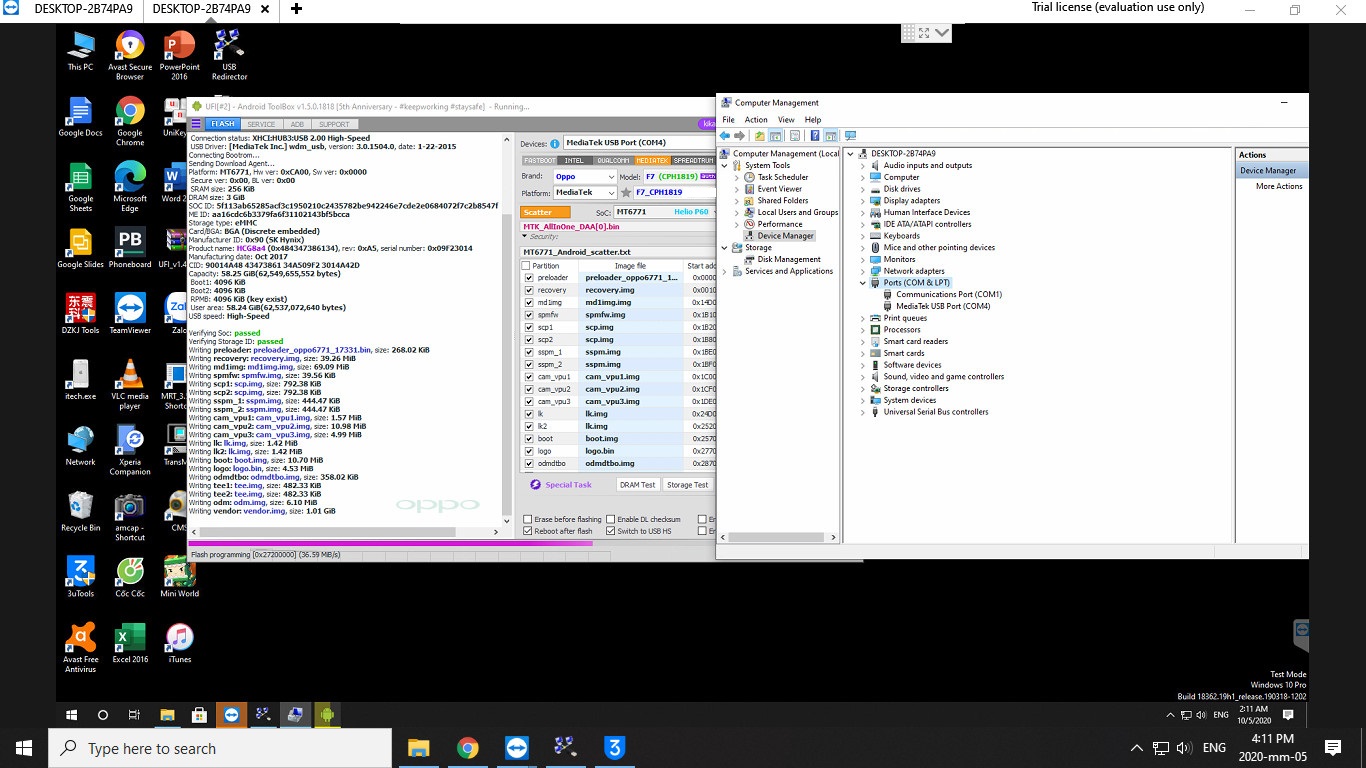The height and width of the screenshot is (768, 1366).
Task: Open the Platform dropdown showing MediaTek
Action: click(x=583, y=192)
